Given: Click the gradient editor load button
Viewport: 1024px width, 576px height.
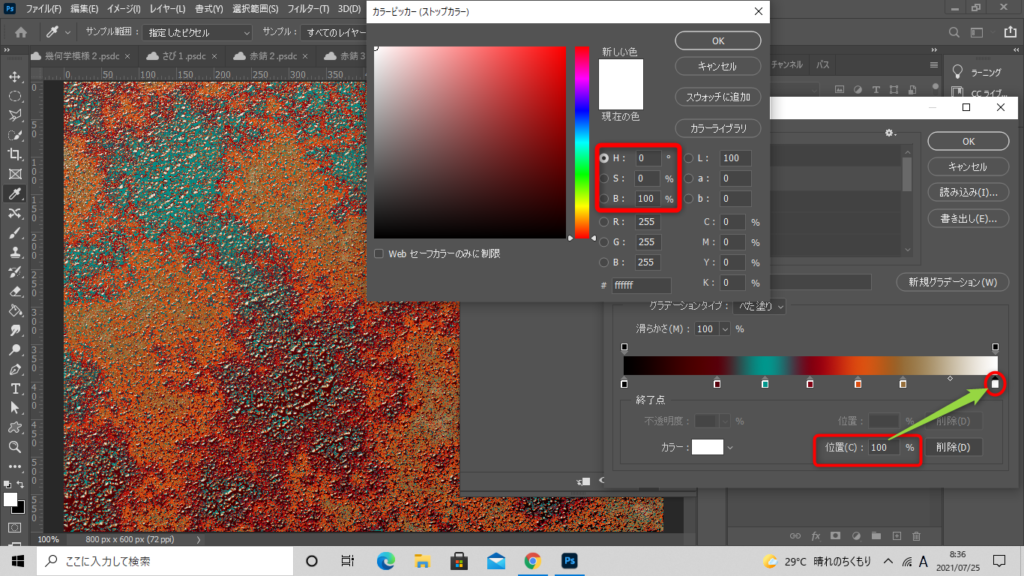Looking at the screenshot, I should click(968, 192).
